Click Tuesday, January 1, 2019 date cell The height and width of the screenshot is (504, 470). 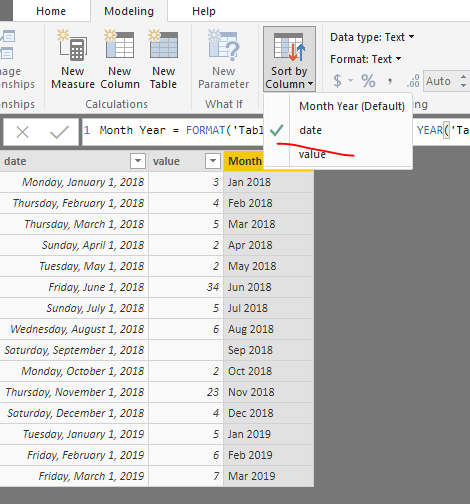pyautogui.click(x=74, y=434)
